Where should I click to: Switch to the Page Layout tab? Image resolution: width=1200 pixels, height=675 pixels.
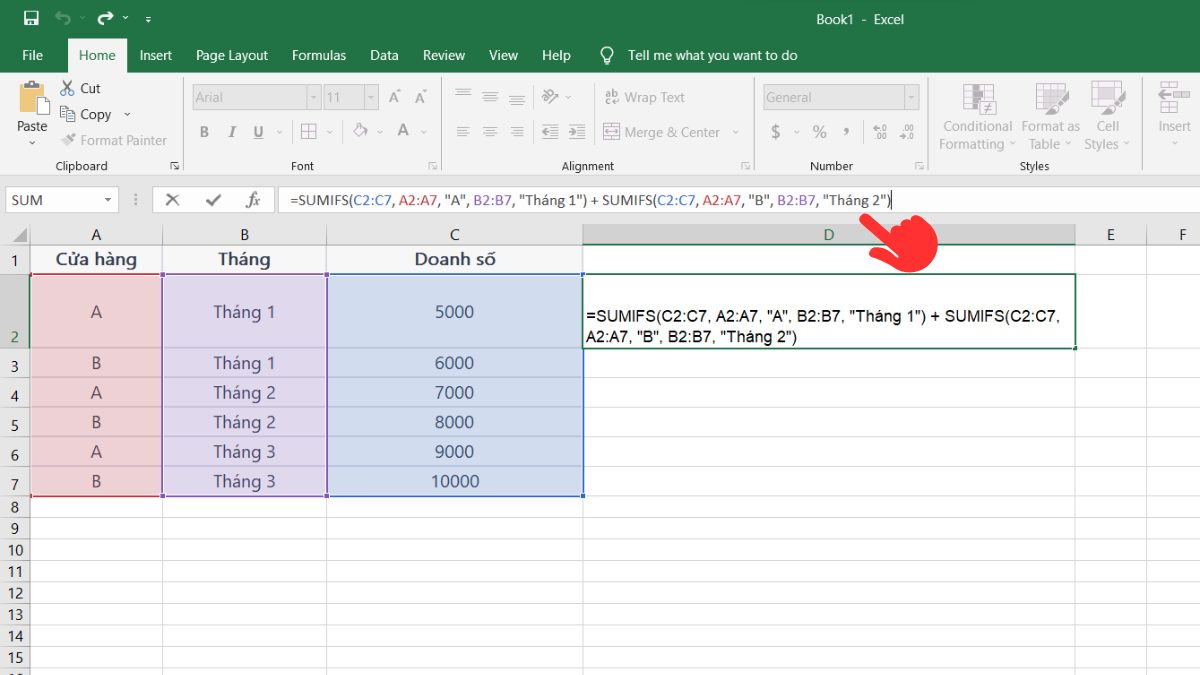point(232,55)
